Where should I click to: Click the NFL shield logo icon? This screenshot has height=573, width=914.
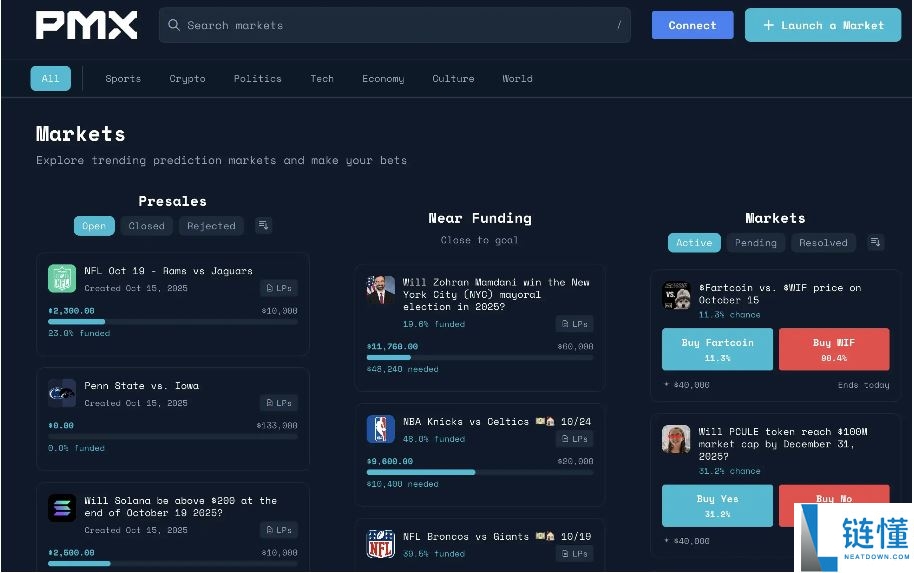click(381, 544)
